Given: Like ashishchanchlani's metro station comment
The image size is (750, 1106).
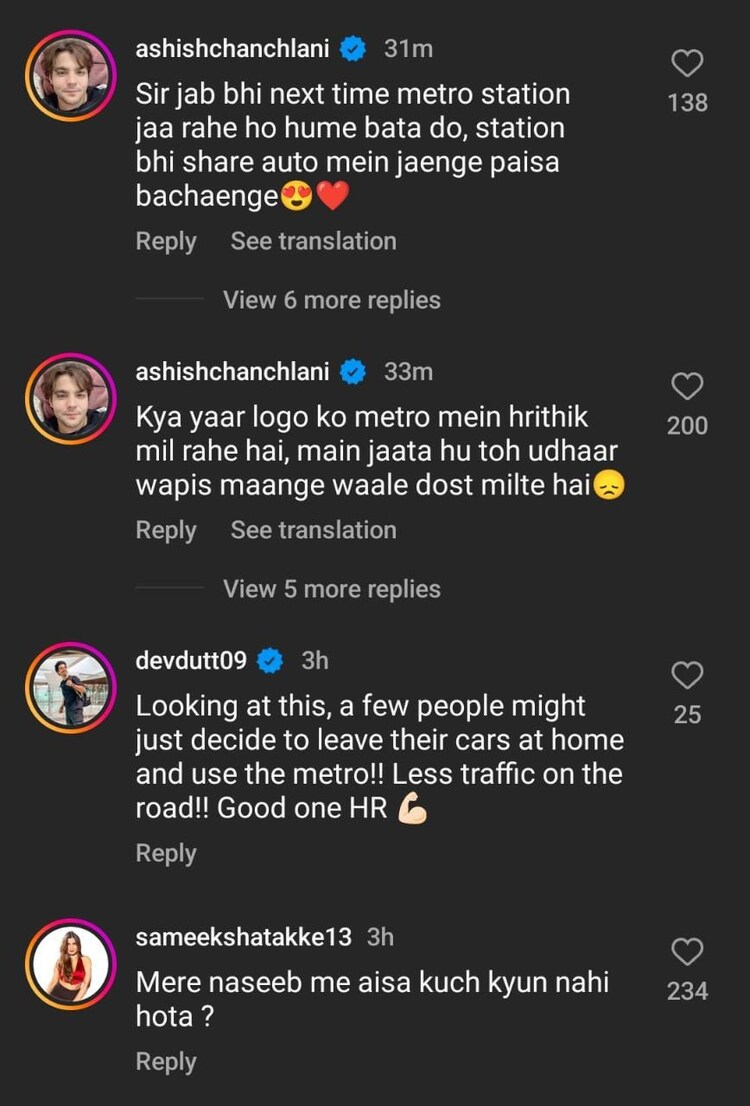Looking at the screenshot, I should click(x=687, y=65).
